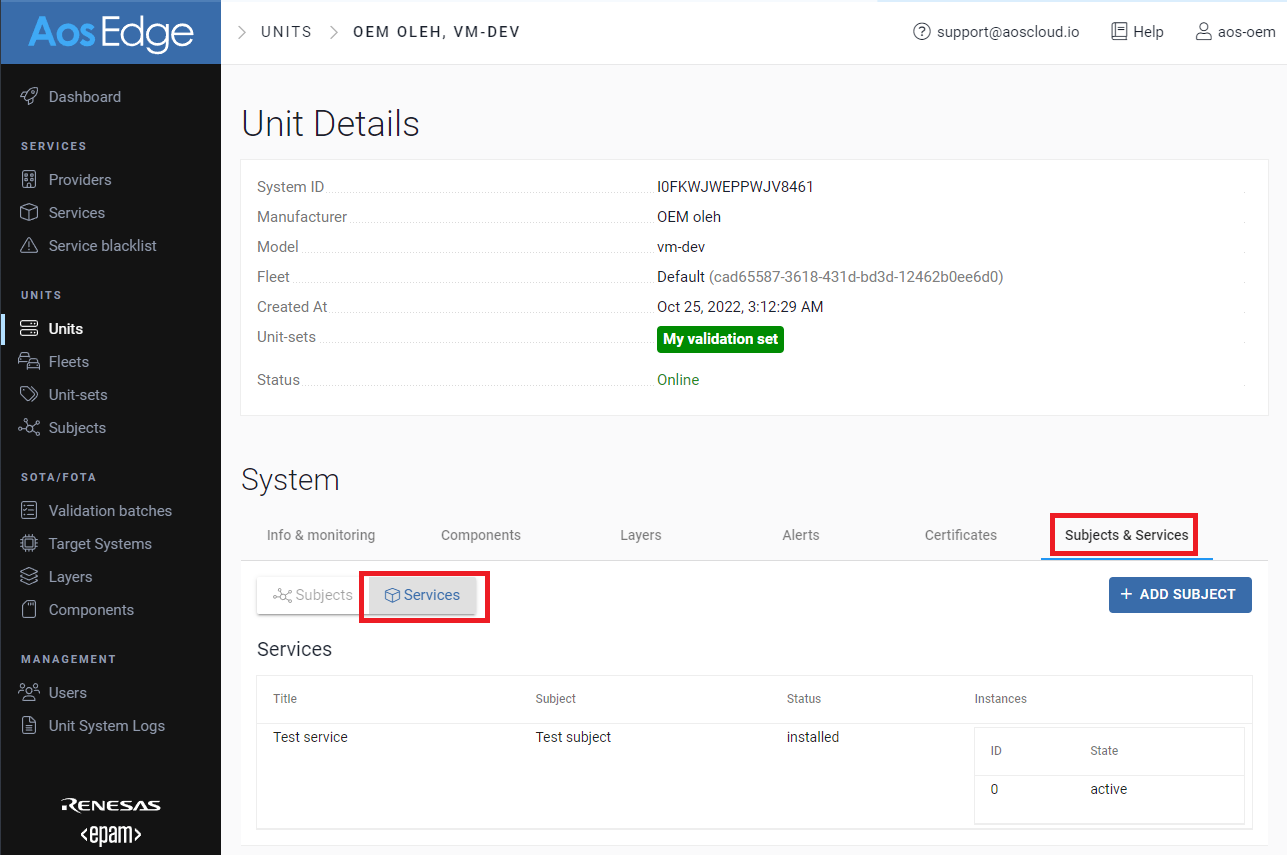1287x855 pixels.
Task: Open Unit-sets from the sidebar
Action: click(x=82, y=394)
